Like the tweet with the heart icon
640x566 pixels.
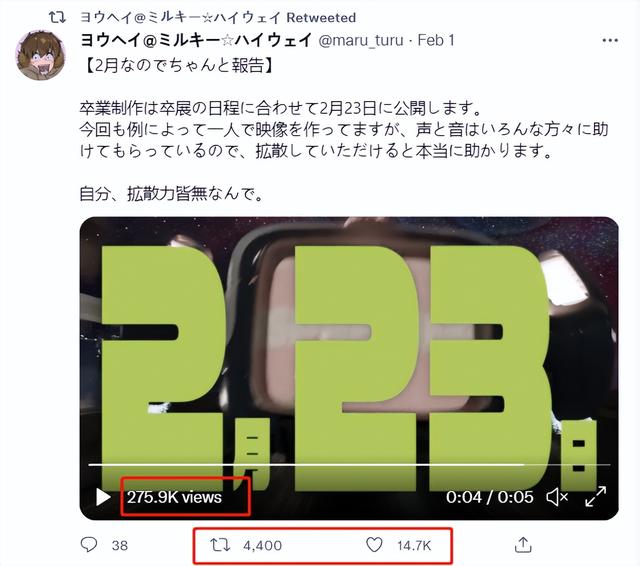pyautogui.click(x=374, y=545)
